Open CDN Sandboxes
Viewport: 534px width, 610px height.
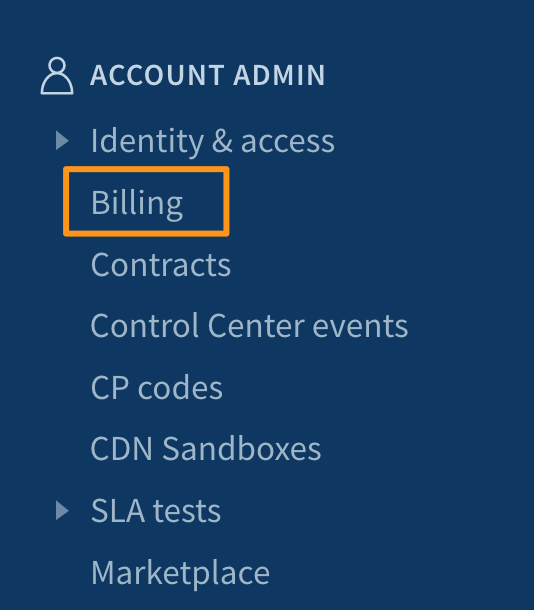coord(206,449)
